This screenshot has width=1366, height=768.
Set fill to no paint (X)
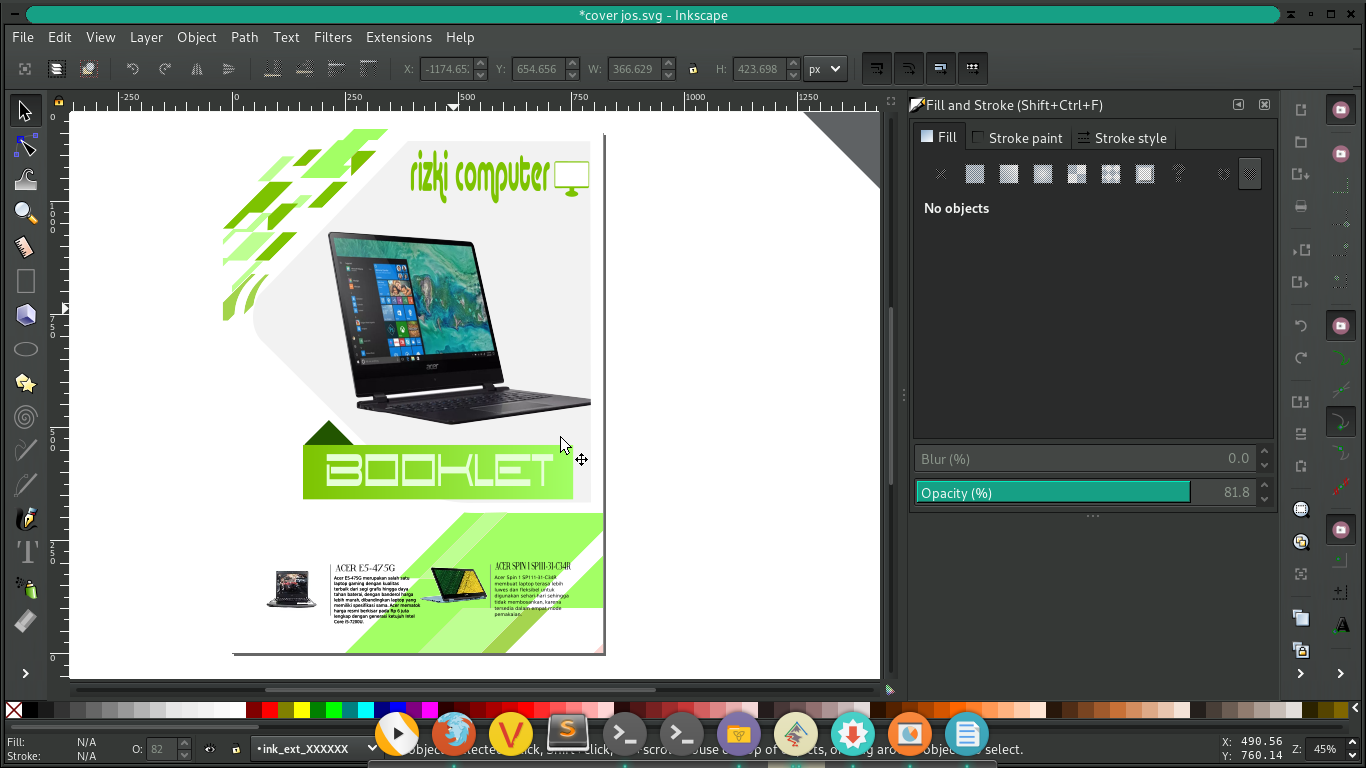941,174
